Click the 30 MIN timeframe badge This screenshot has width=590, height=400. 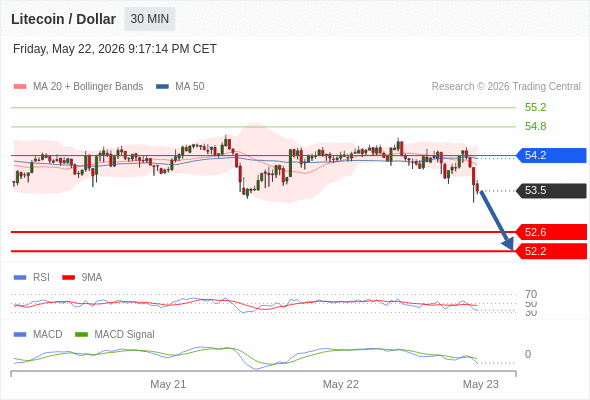(x=150, y=19)
